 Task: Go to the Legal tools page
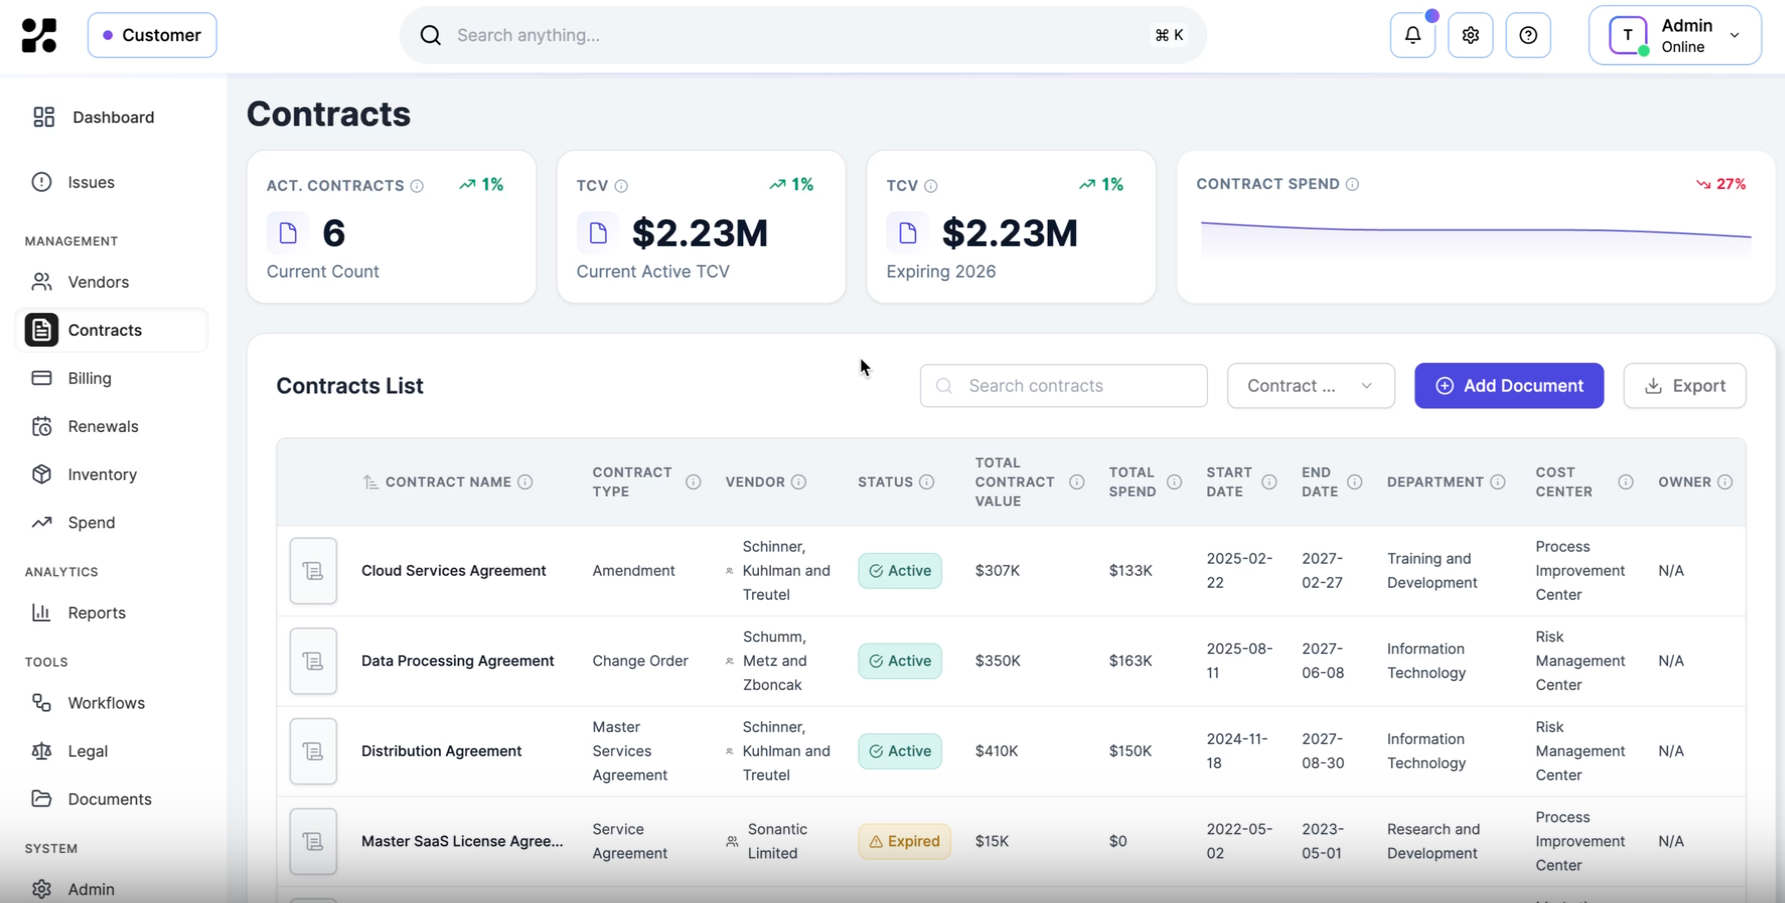coord(89,751)
